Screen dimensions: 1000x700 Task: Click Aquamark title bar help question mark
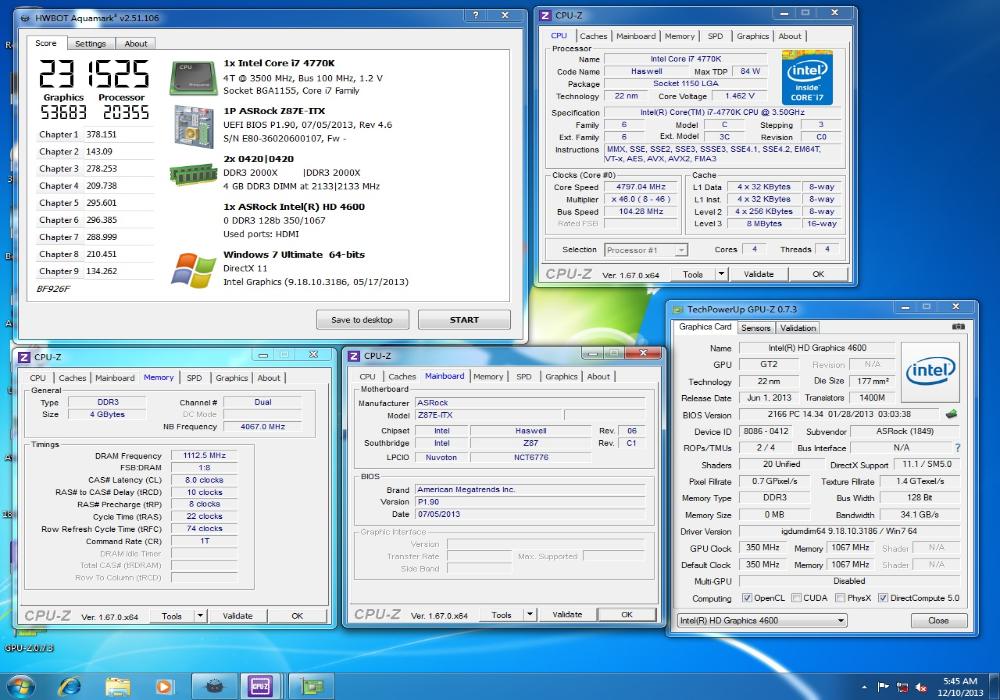tap(476, 15)
